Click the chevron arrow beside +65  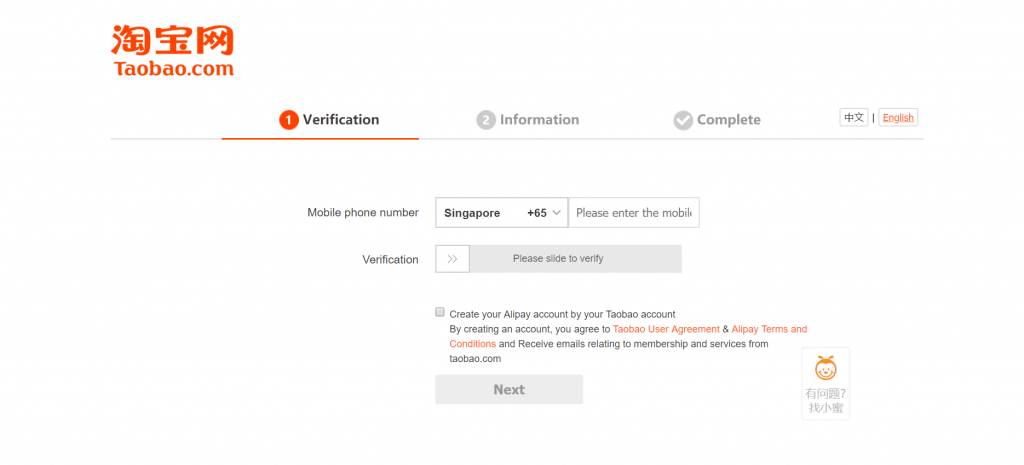tap(556, 213)
